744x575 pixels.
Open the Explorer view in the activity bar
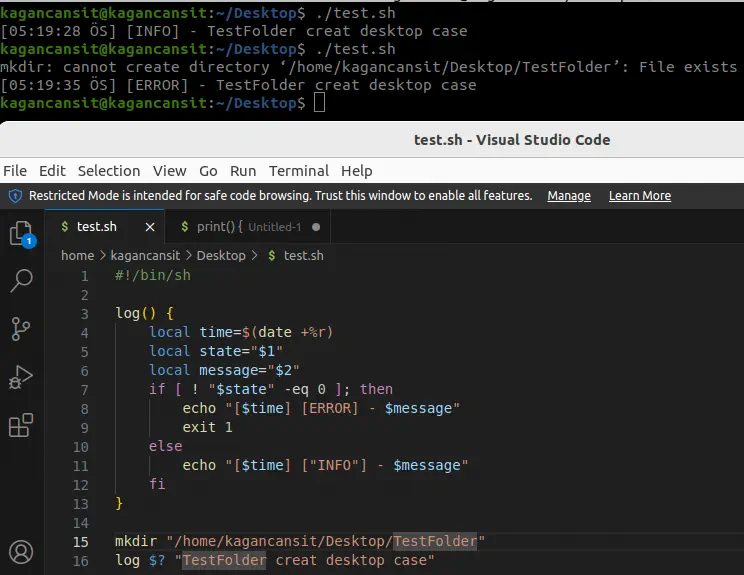tap(20, 234)
